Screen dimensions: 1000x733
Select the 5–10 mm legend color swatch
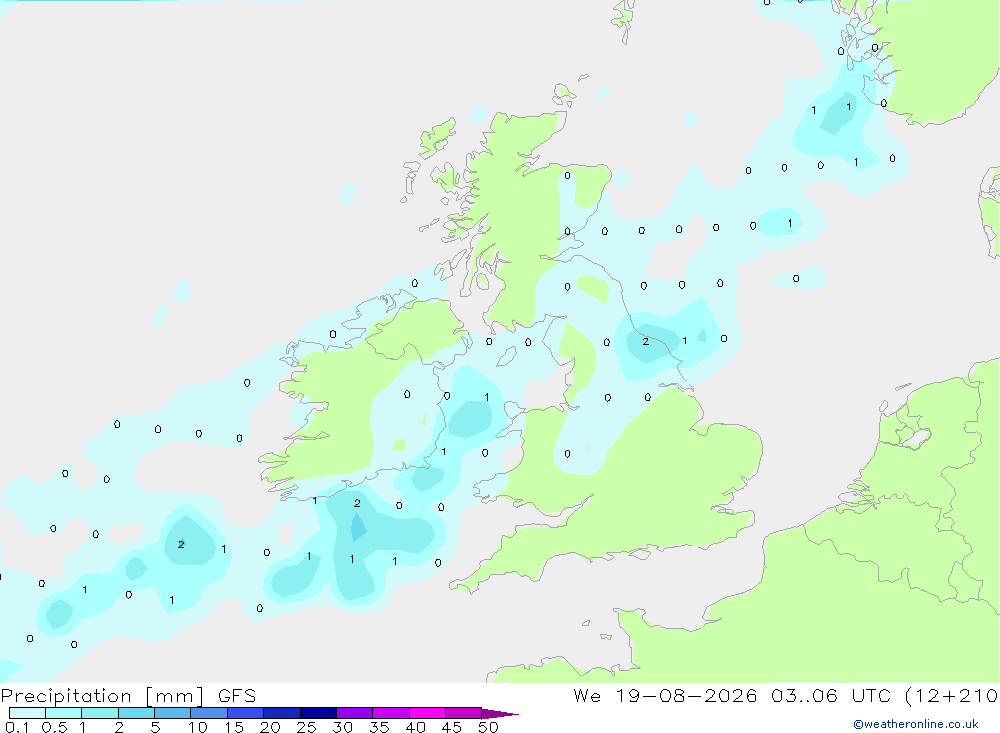[x=173, y=713]
